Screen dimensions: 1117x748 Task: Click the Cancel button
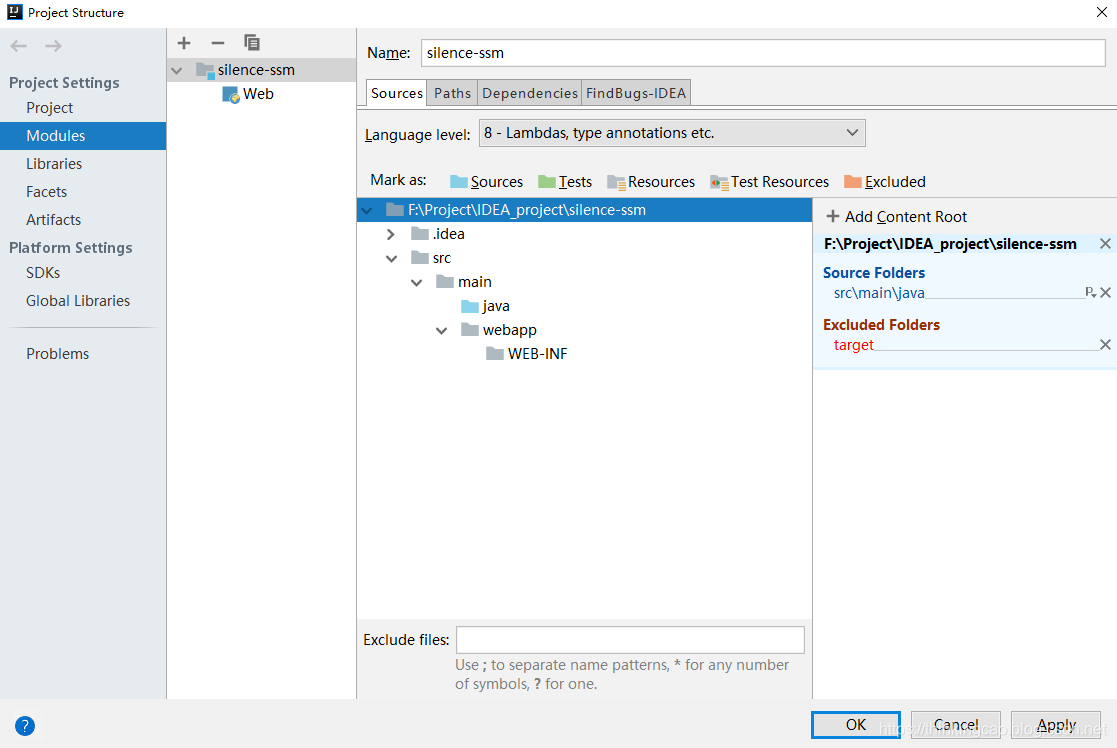pyautogui.click(x=956, y=724)
